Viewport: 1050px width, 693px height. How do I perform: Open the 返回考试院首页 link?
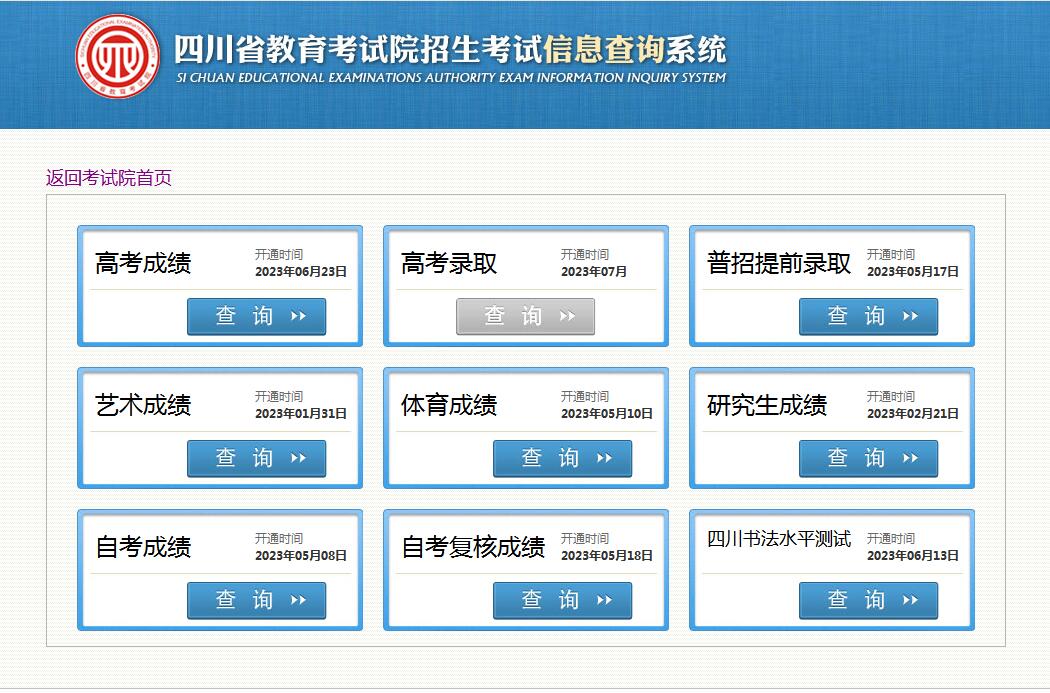click(109, 178)
